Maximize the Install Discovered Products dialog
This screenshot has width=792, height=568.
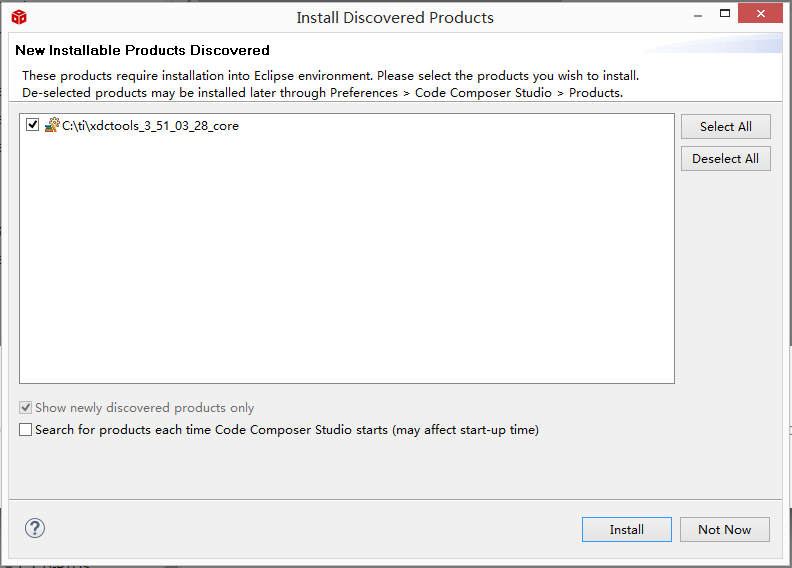point(725,14)
